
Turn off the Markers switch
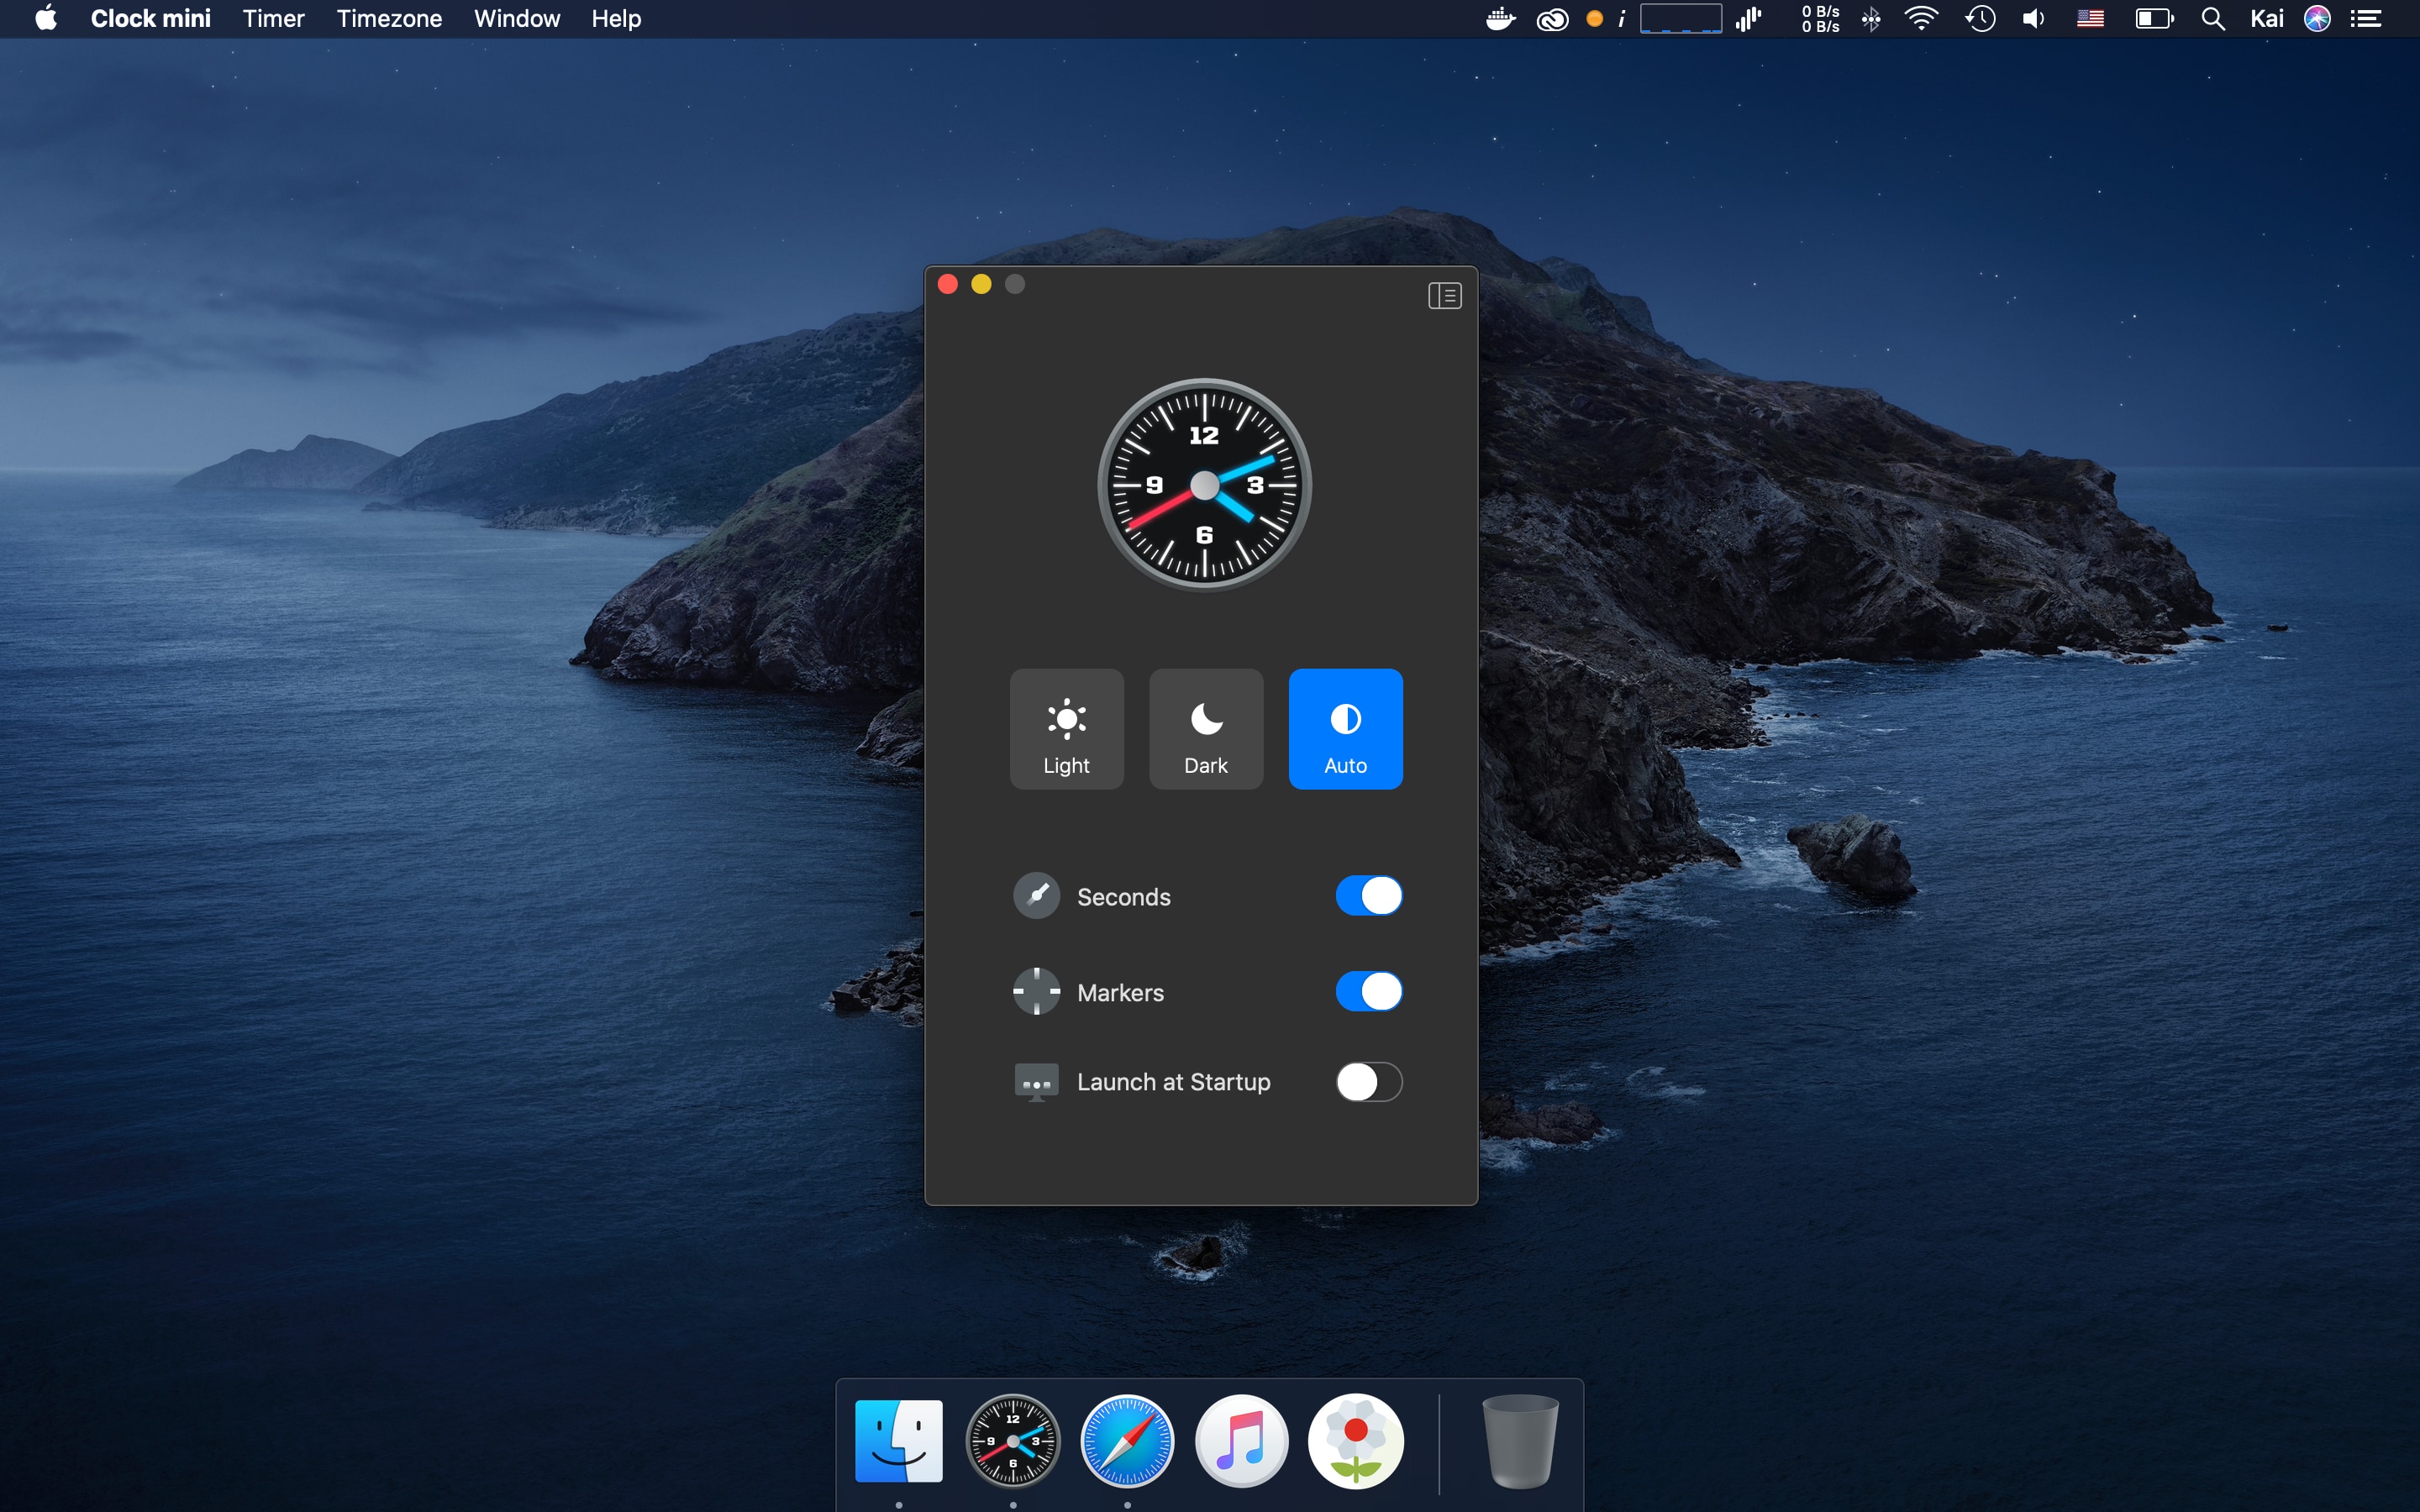point(1368,992)
